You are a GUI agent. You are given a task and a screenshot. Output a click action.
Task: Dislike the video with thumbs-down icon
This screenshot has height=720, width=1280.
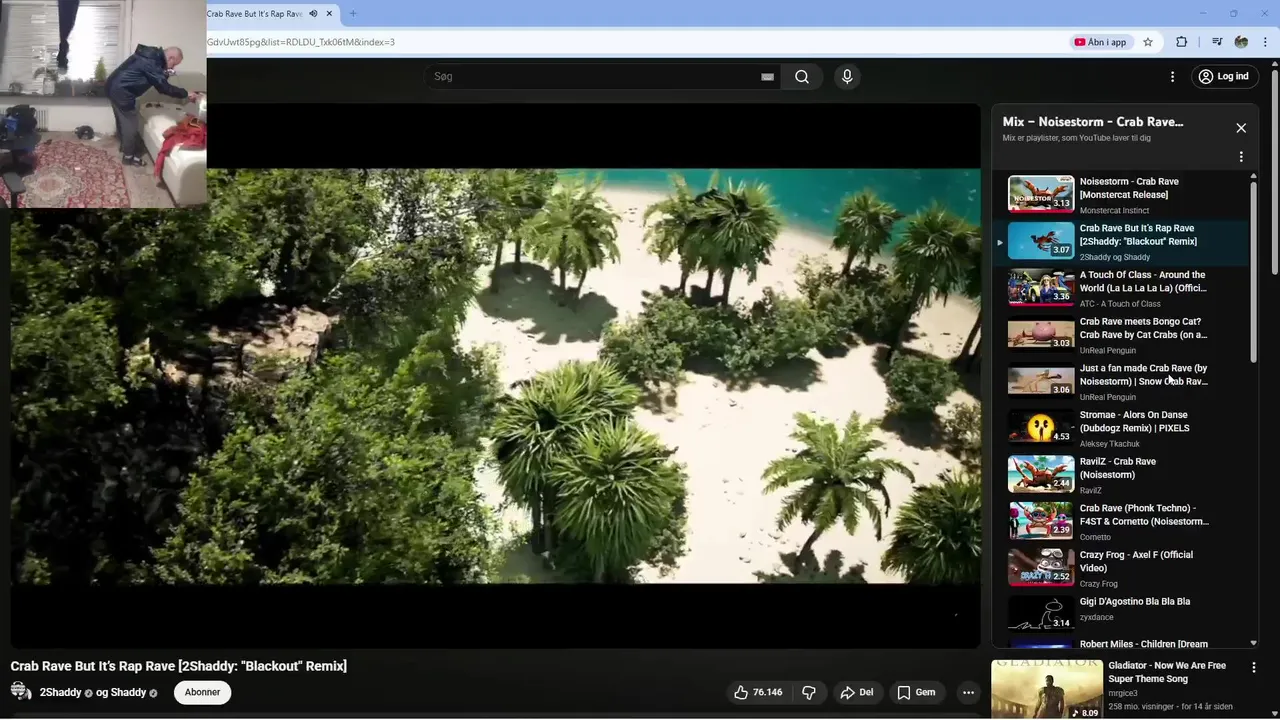[809, 692]
